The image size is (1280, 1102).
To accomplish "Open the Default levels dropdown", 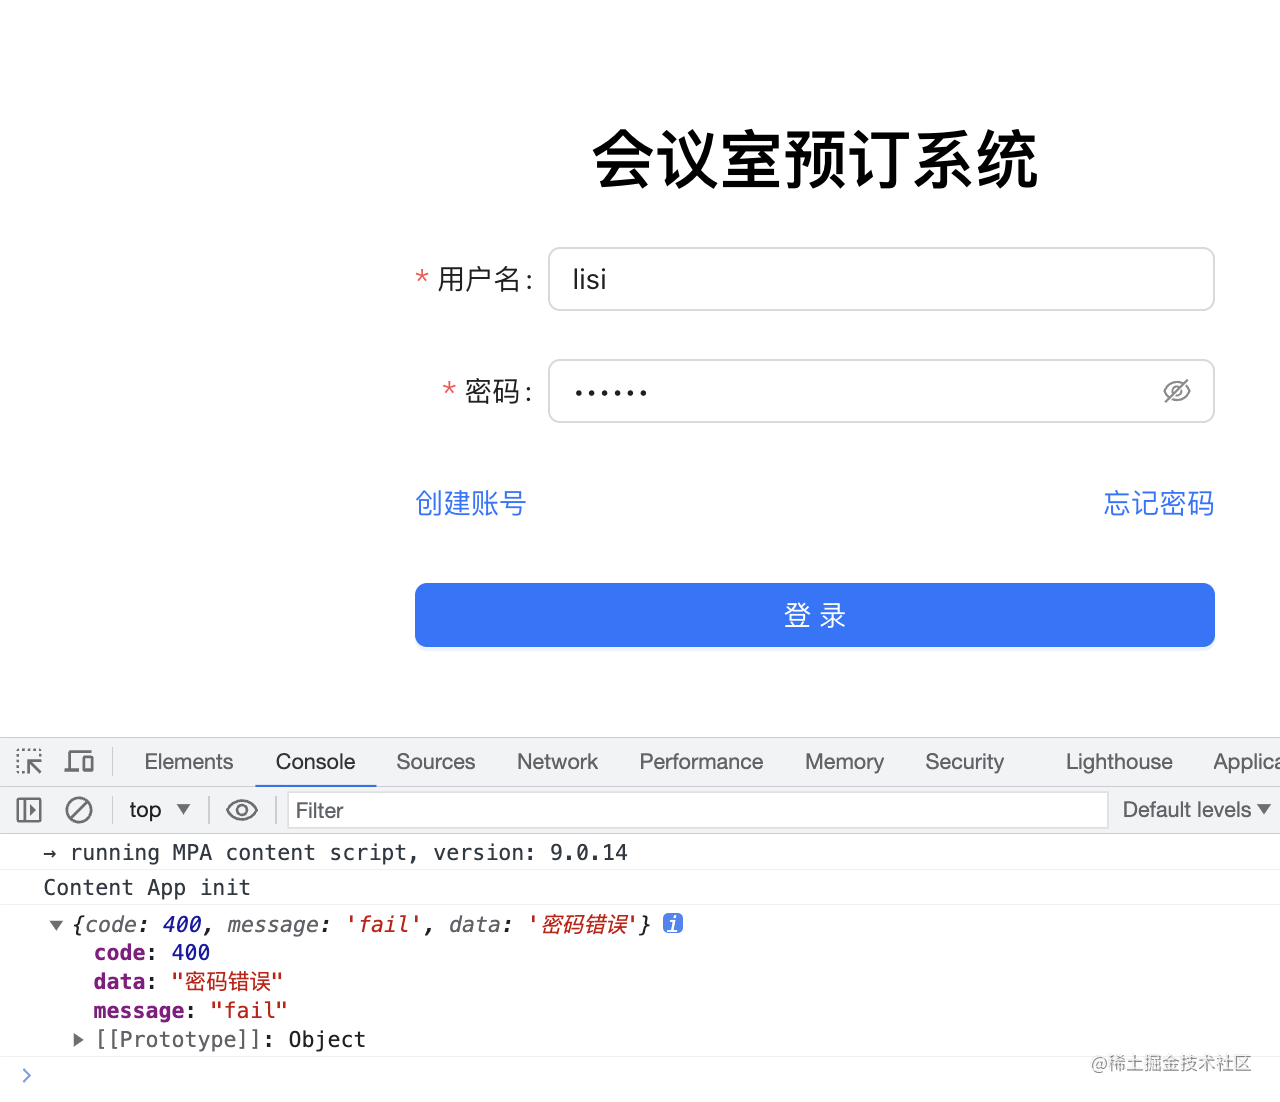I will pos(1196,810).
